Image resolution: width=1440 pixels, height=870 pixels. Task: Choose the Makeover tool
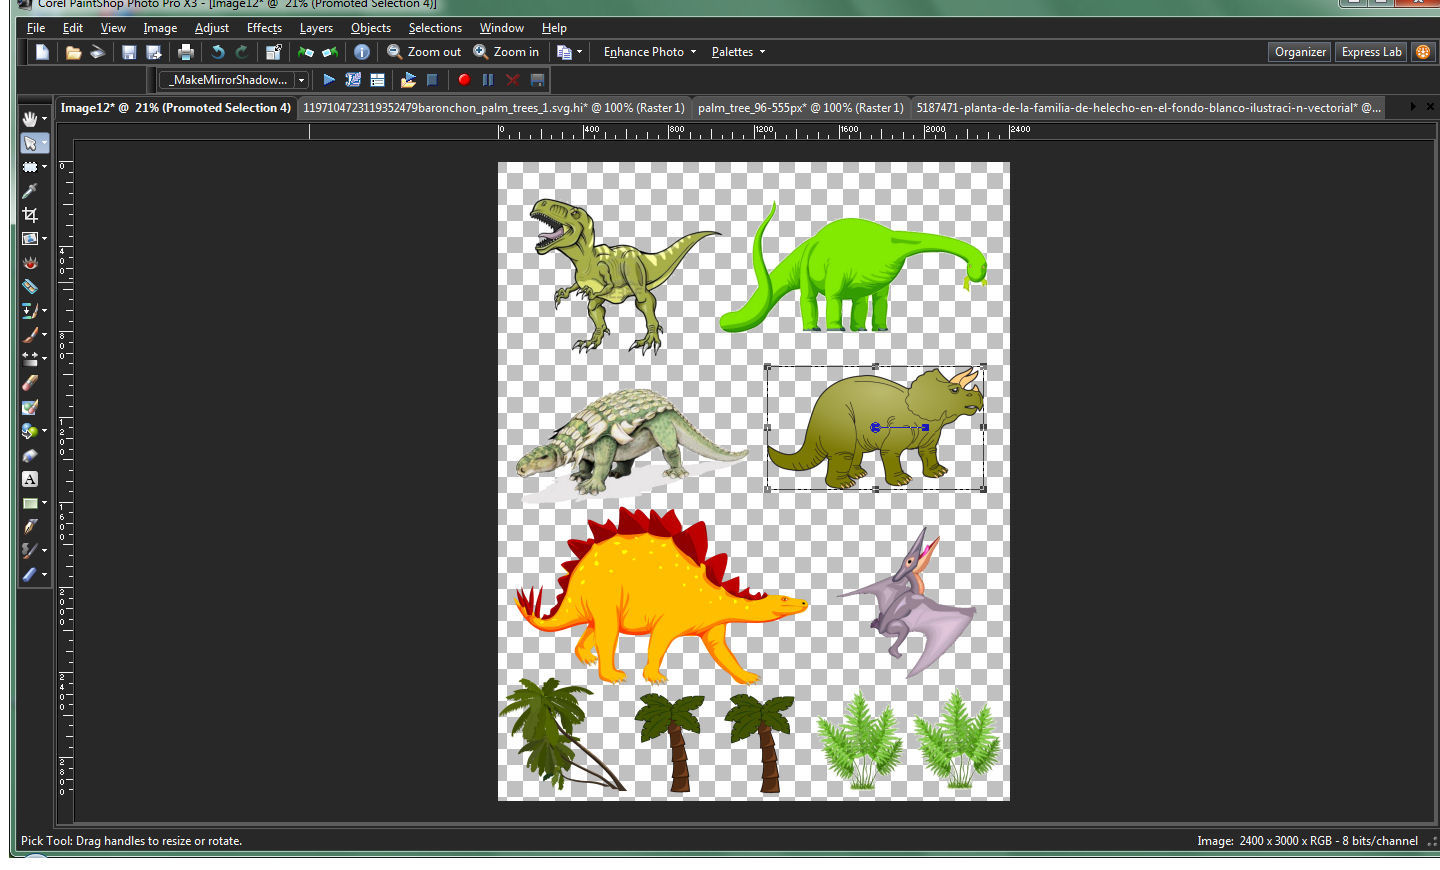[30, 287]
